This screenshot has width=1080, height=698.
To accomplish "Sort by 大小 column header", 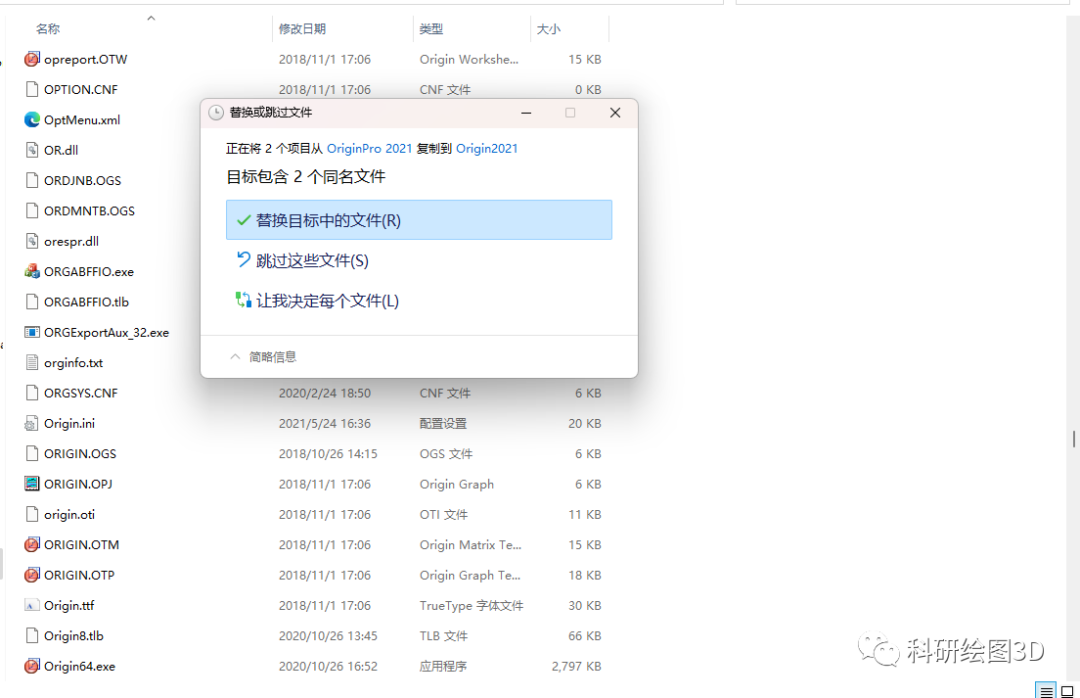I will coord(548,29).
